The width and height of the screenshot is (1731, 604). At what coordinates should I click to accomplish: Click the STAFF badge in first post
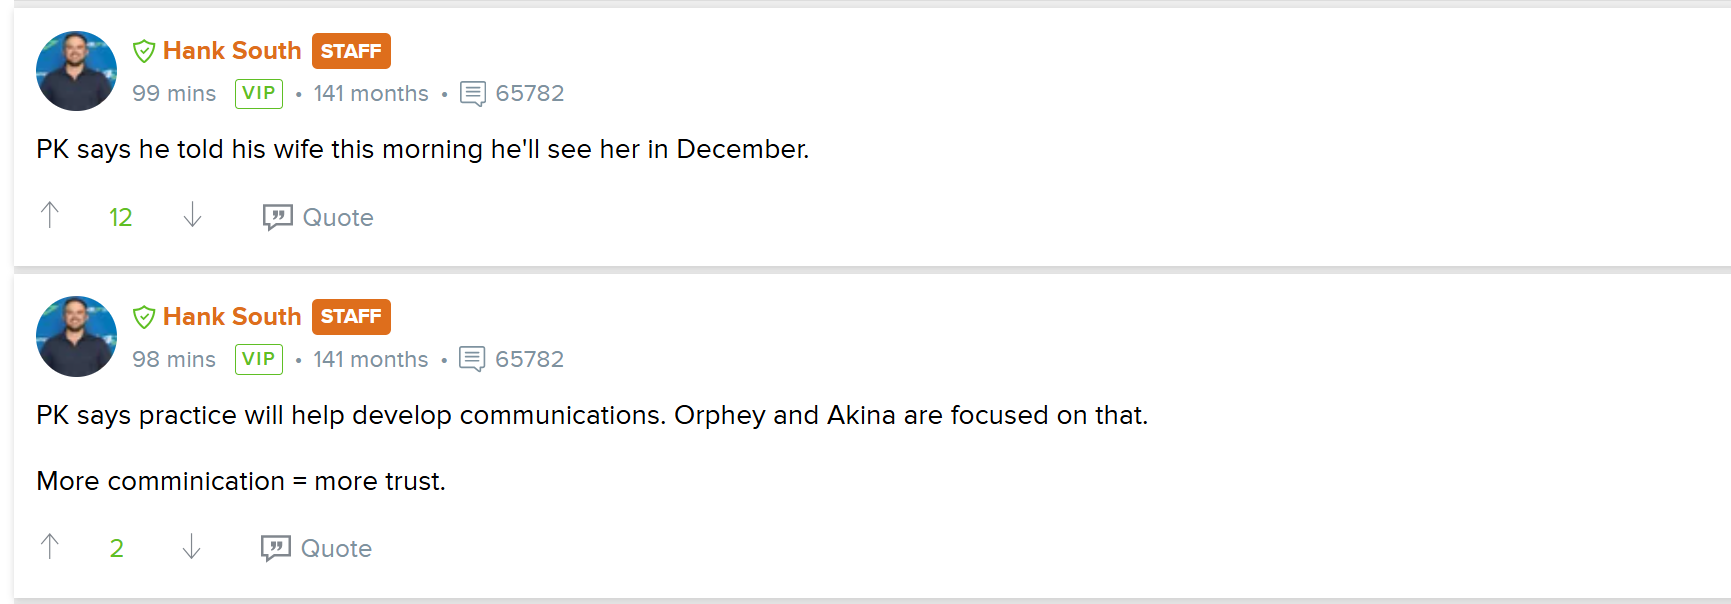[351, 51]
